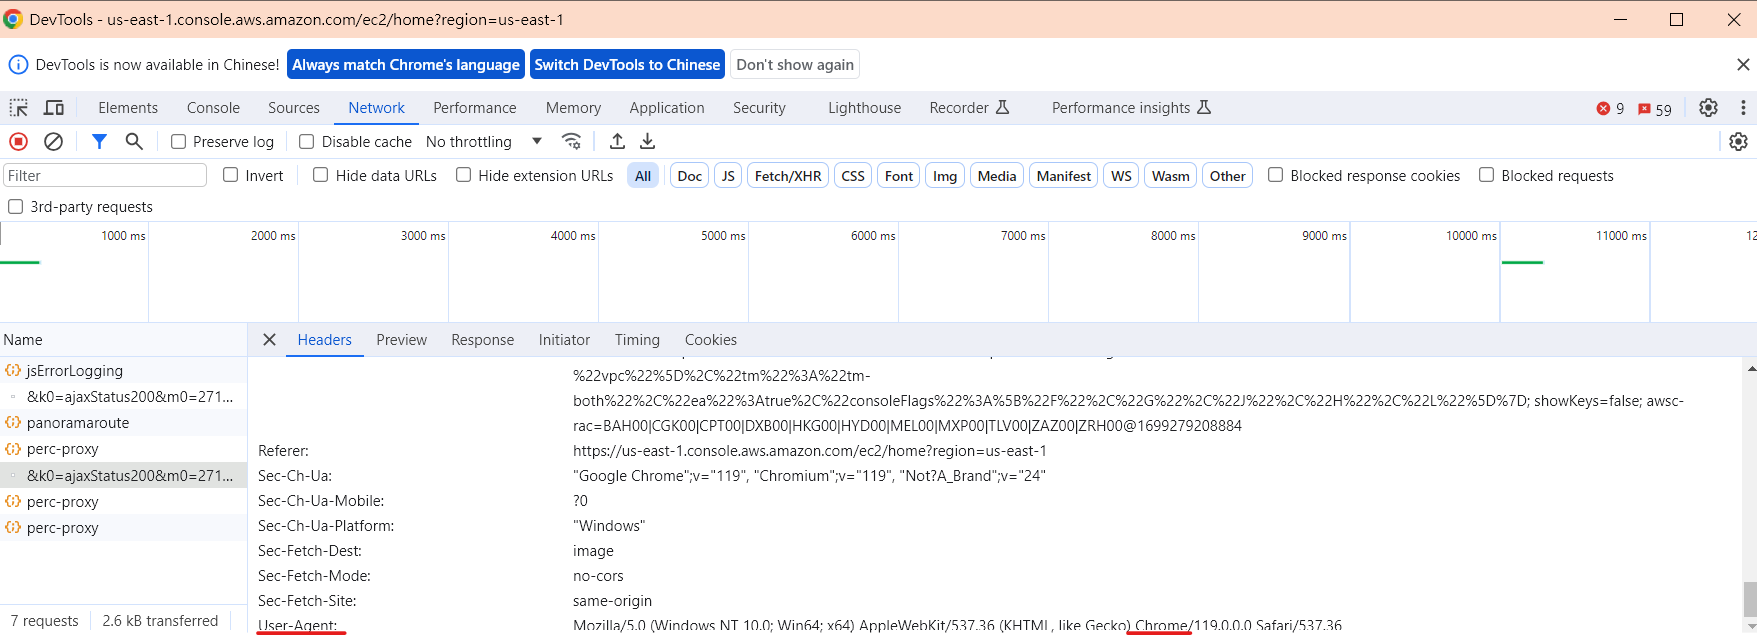The image size is (1757, 635).
Task: Switch to the Response tab
Action: pyautogui.click(x=483, y=340)
